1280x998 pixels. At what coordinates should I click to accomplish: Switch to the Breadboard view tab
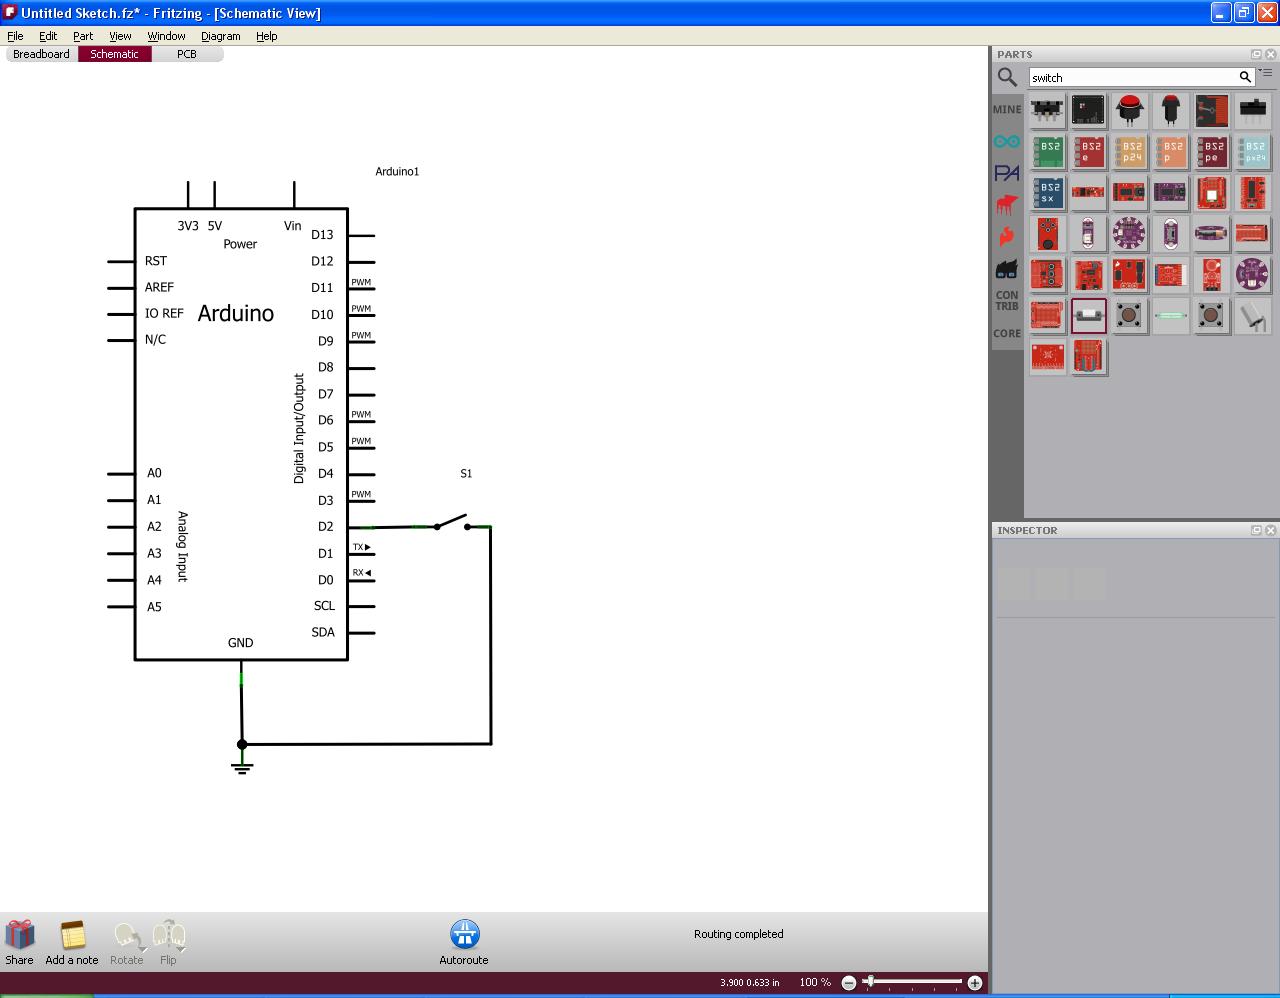41,54
